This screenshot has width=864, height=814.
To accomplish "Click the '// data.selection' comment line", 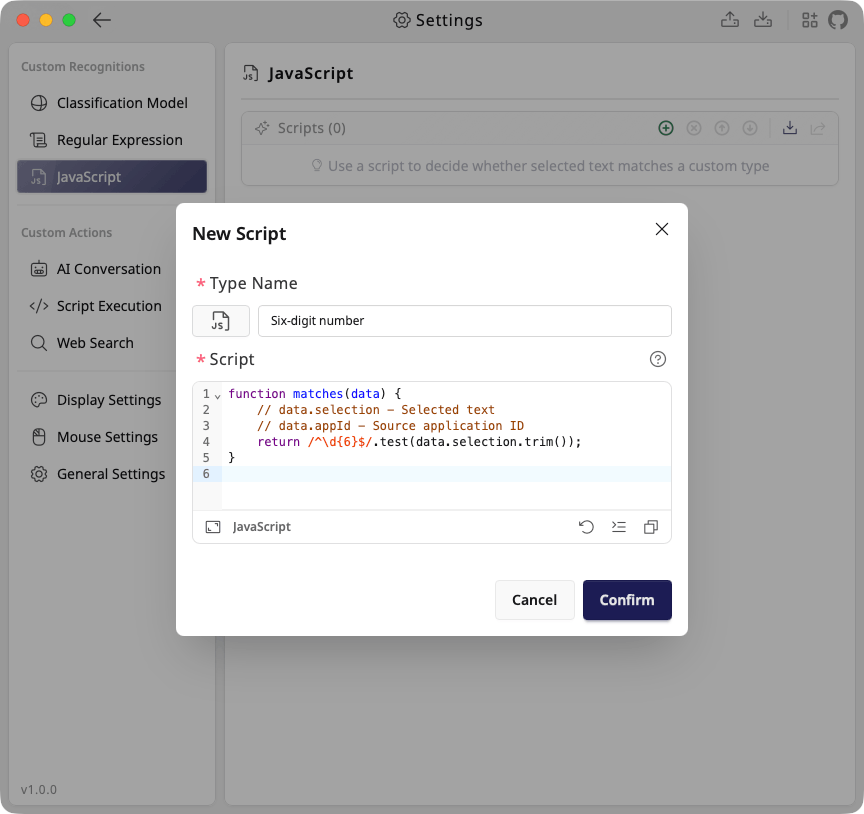I will [376, 410].
